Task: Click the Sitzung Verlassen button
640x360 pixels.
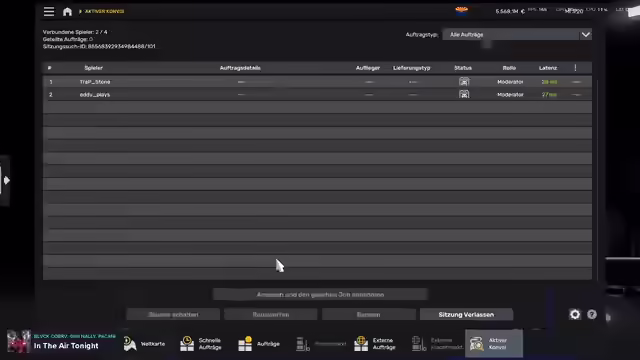Action: click(x=466, y=315)
